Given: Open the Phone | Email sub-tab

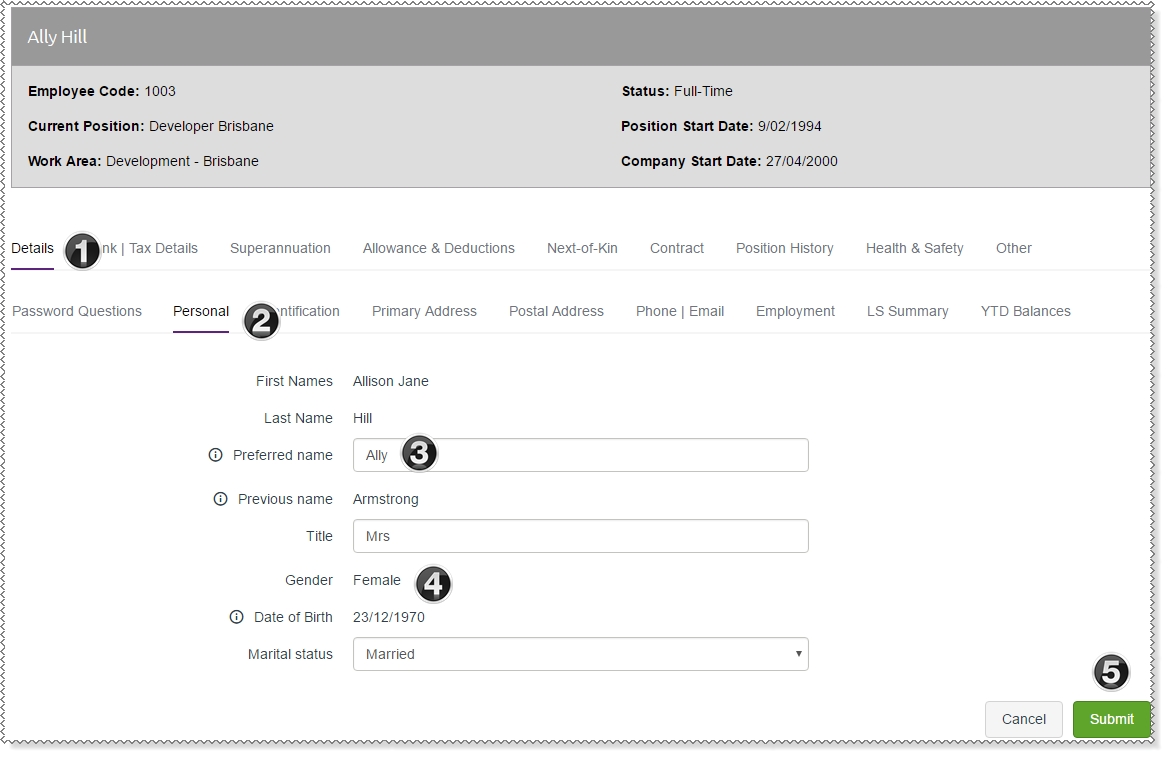Looking at the screenshot, I should coord(679,311).
